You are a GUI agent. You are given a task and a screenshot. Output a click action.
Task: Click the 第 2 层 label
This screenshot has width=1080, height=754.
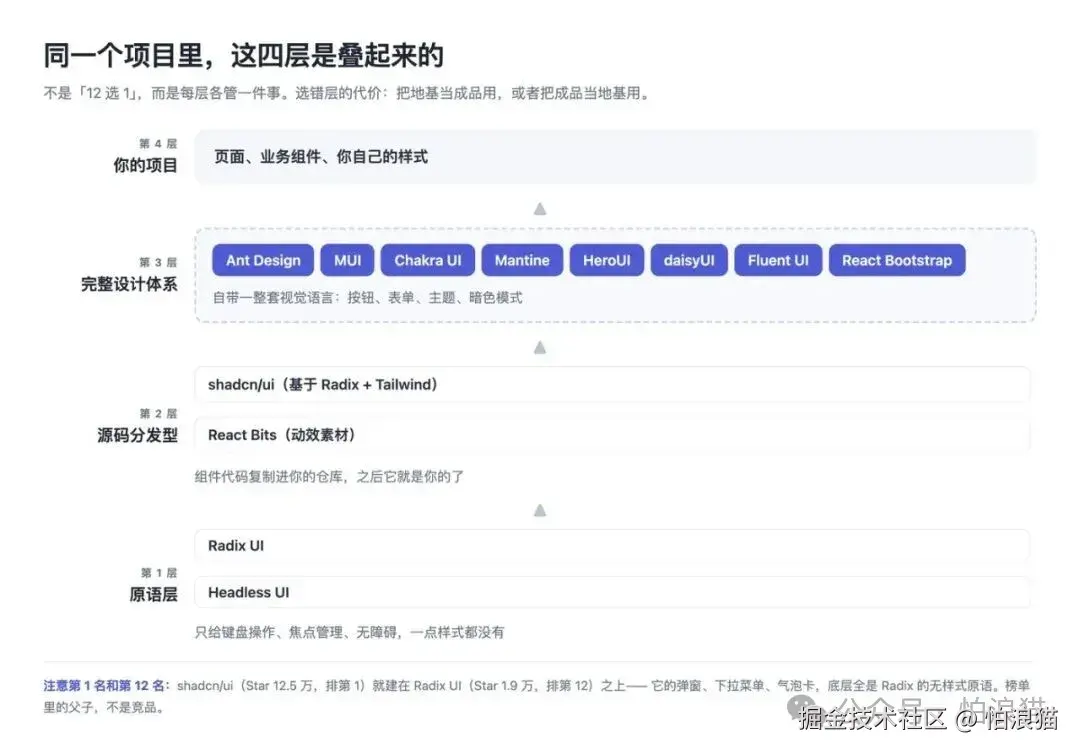tap(158, 413)
